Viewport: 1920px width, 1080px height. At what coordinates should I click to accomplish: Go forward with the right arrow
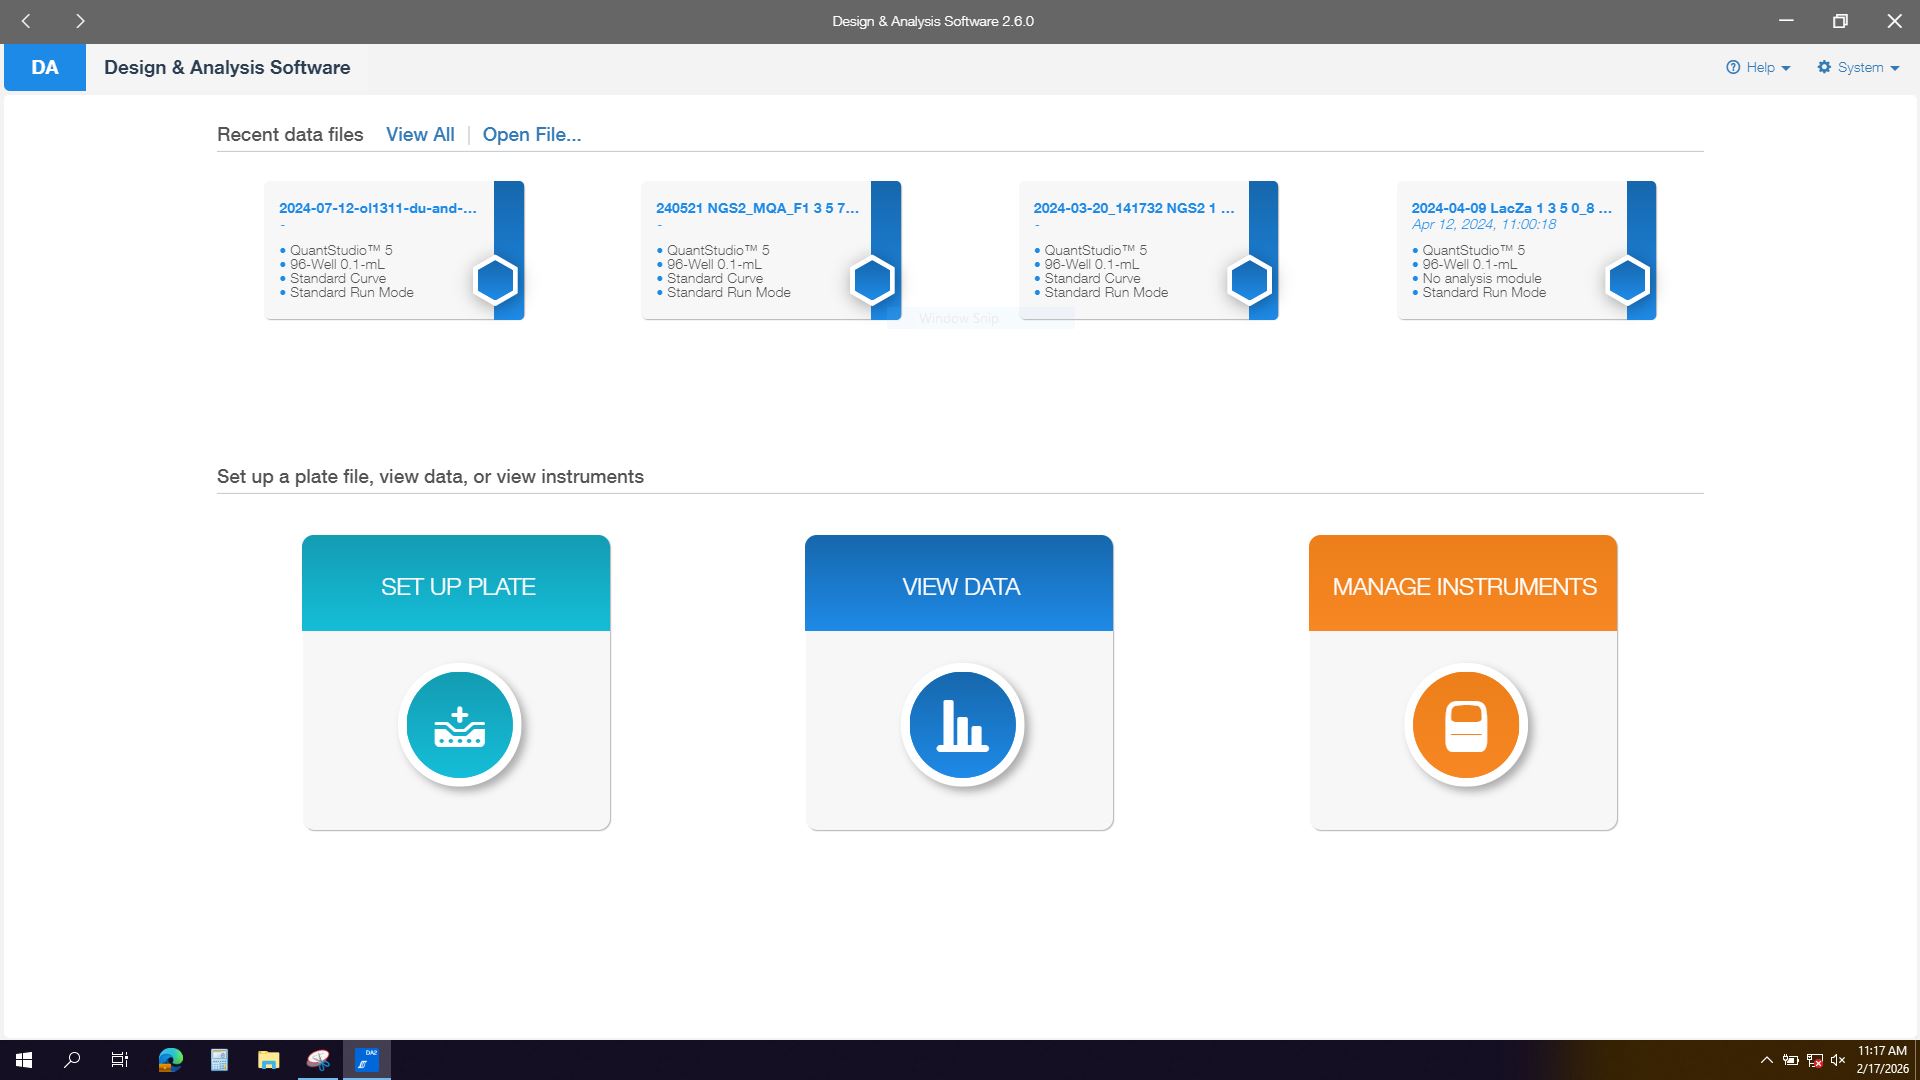(80, 21)
